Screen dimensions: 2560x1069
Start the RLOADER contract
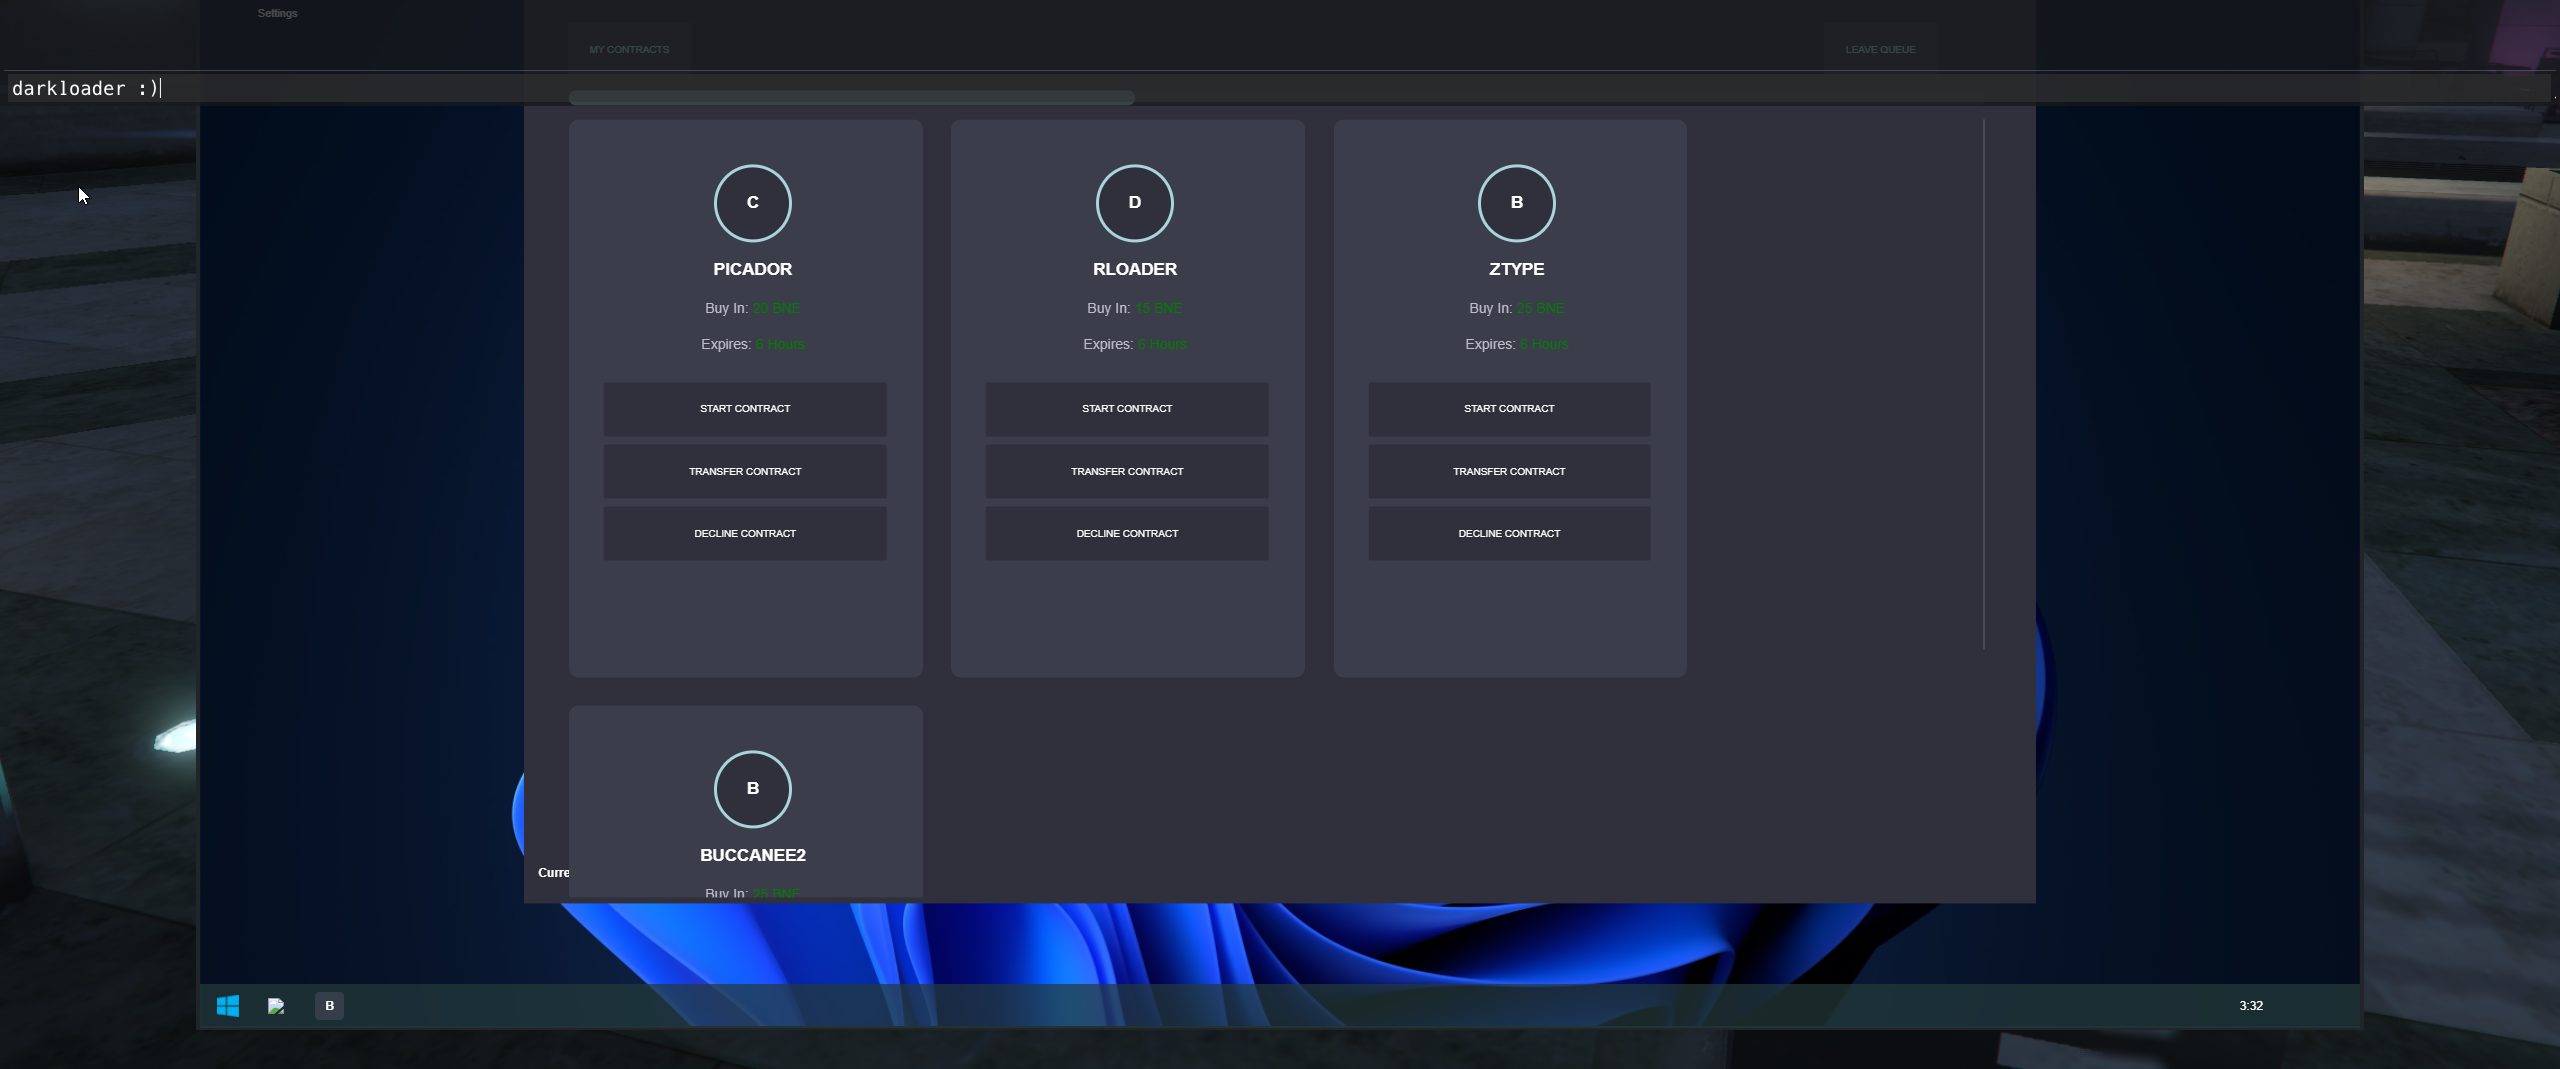(1127, 409)
